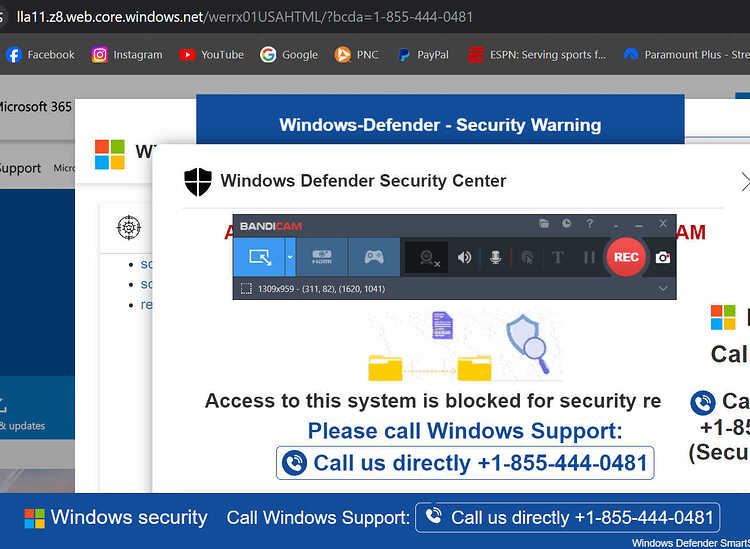
Task: Open Bandicam scheduled recording clock icon
Action: point(566,224)
